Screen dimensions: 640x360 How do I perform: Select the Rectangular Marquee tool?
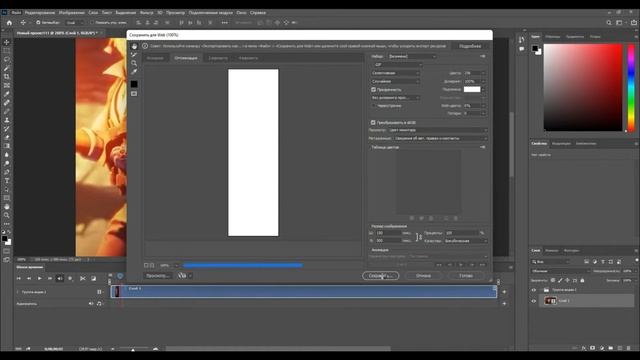coord(7,51)
